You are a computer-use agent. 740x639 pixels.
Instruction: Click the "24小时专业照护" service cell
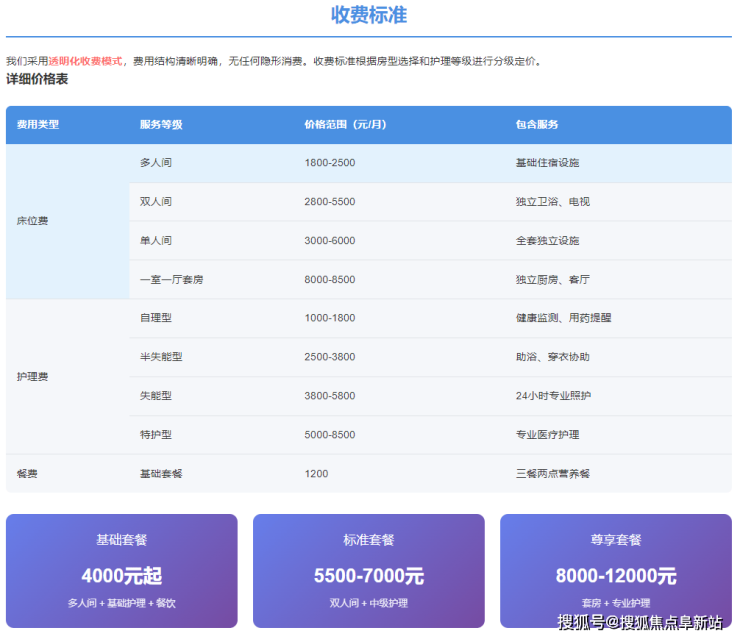[553, 396]
